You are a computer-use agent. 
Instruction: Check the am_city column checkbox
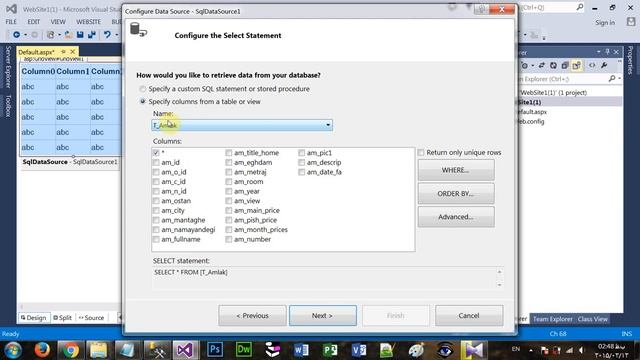coord(156,211)
